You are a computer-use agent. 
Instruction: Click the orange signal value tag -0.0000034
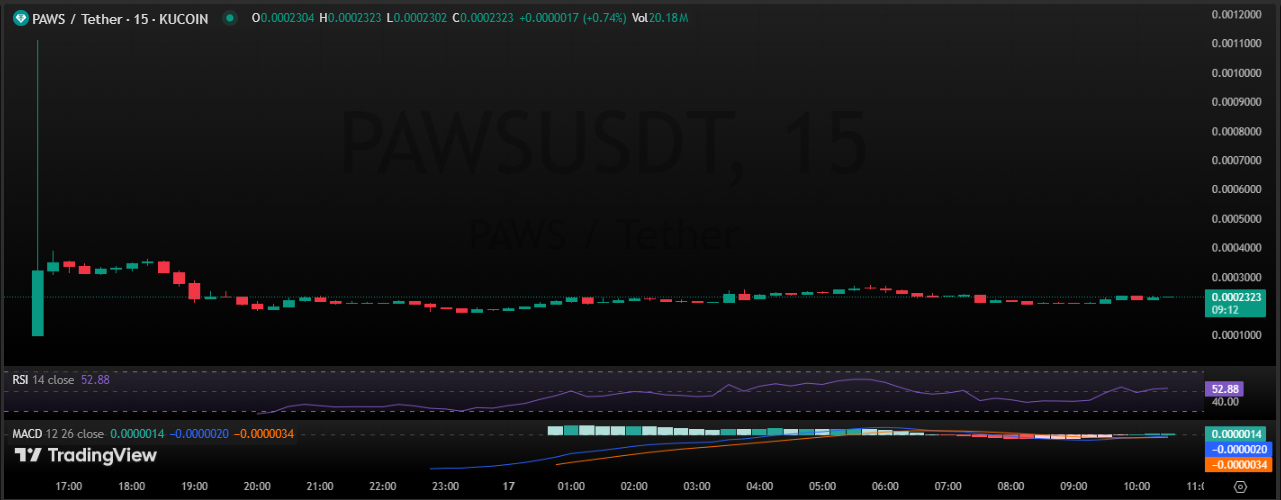click(1239, 464)
